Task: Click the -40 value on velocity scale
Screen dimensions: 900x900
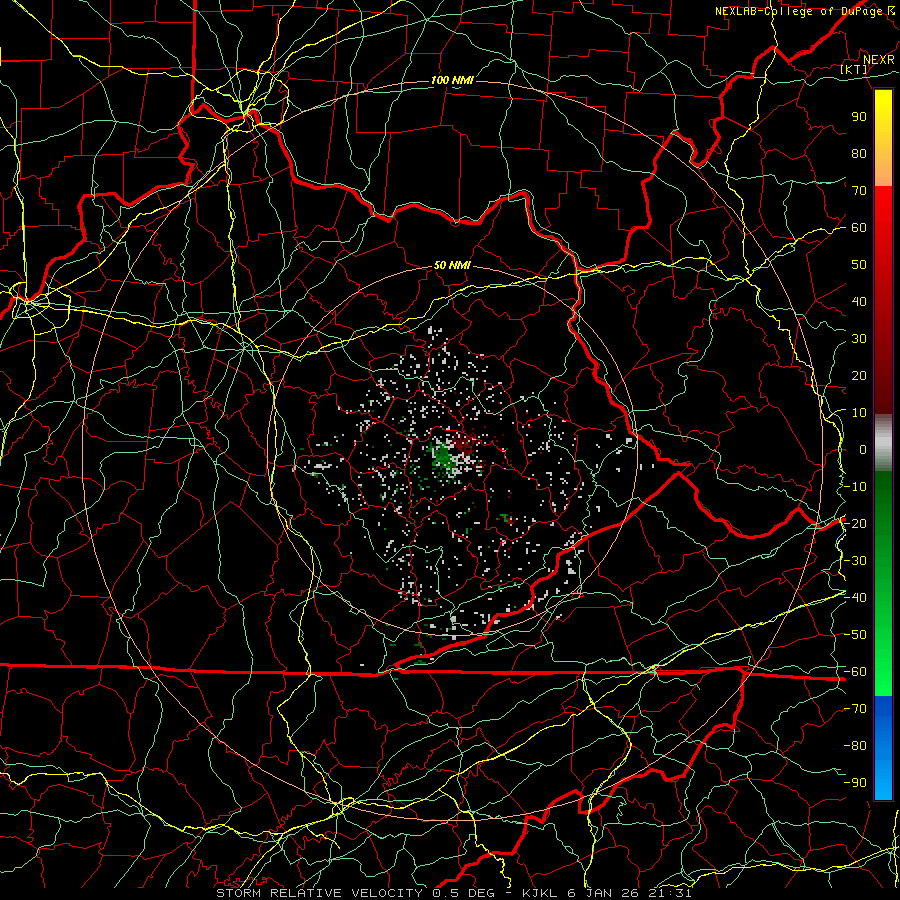Action: (855, 598)
